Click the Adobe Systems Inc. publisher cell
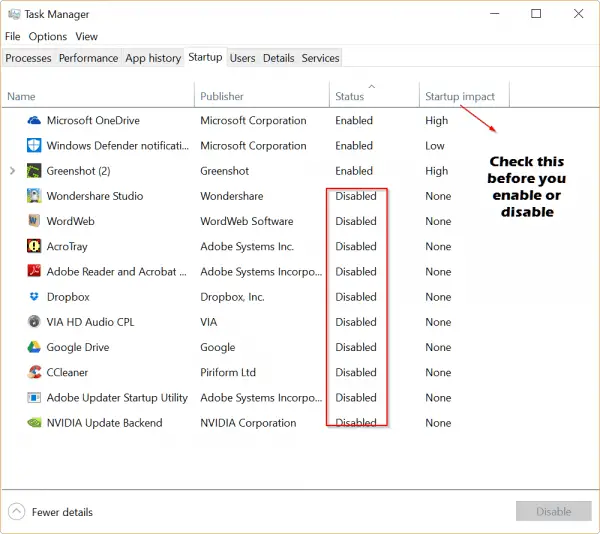The width and height of the screenshot is (600, 534). [x=247, y=247]
